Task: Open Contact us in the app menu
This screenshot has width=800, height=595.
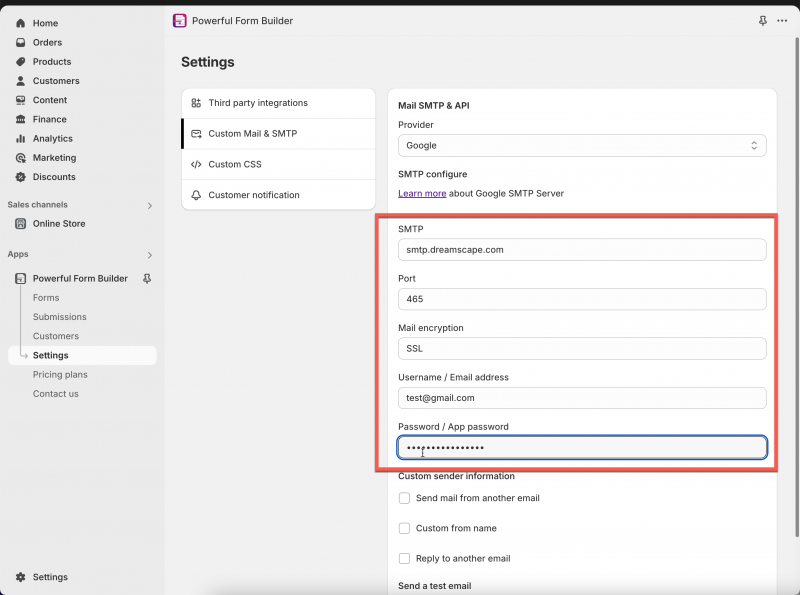Action: tap(57, 393)
